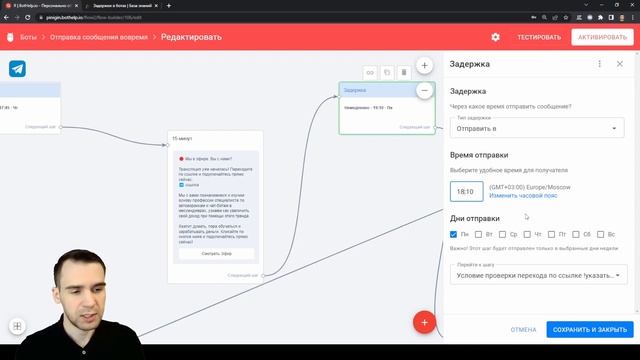
Task: Open the grid layout button at bottom left
Action: [x=17, y=326]
